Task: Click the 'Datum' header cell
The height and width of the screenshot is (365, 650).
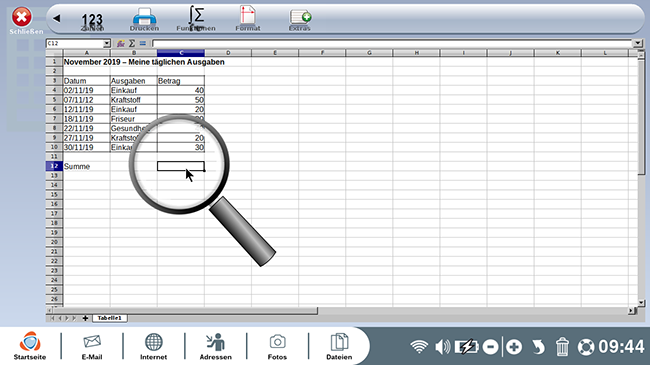Action: (87, 81)
